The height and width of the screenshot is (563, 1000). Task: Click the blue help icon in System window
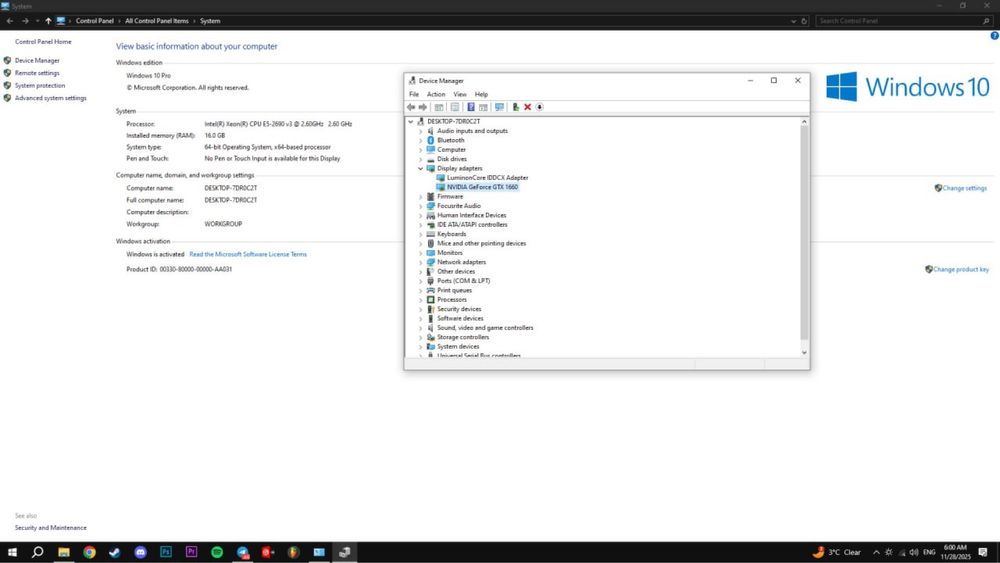tap(994, 35)
